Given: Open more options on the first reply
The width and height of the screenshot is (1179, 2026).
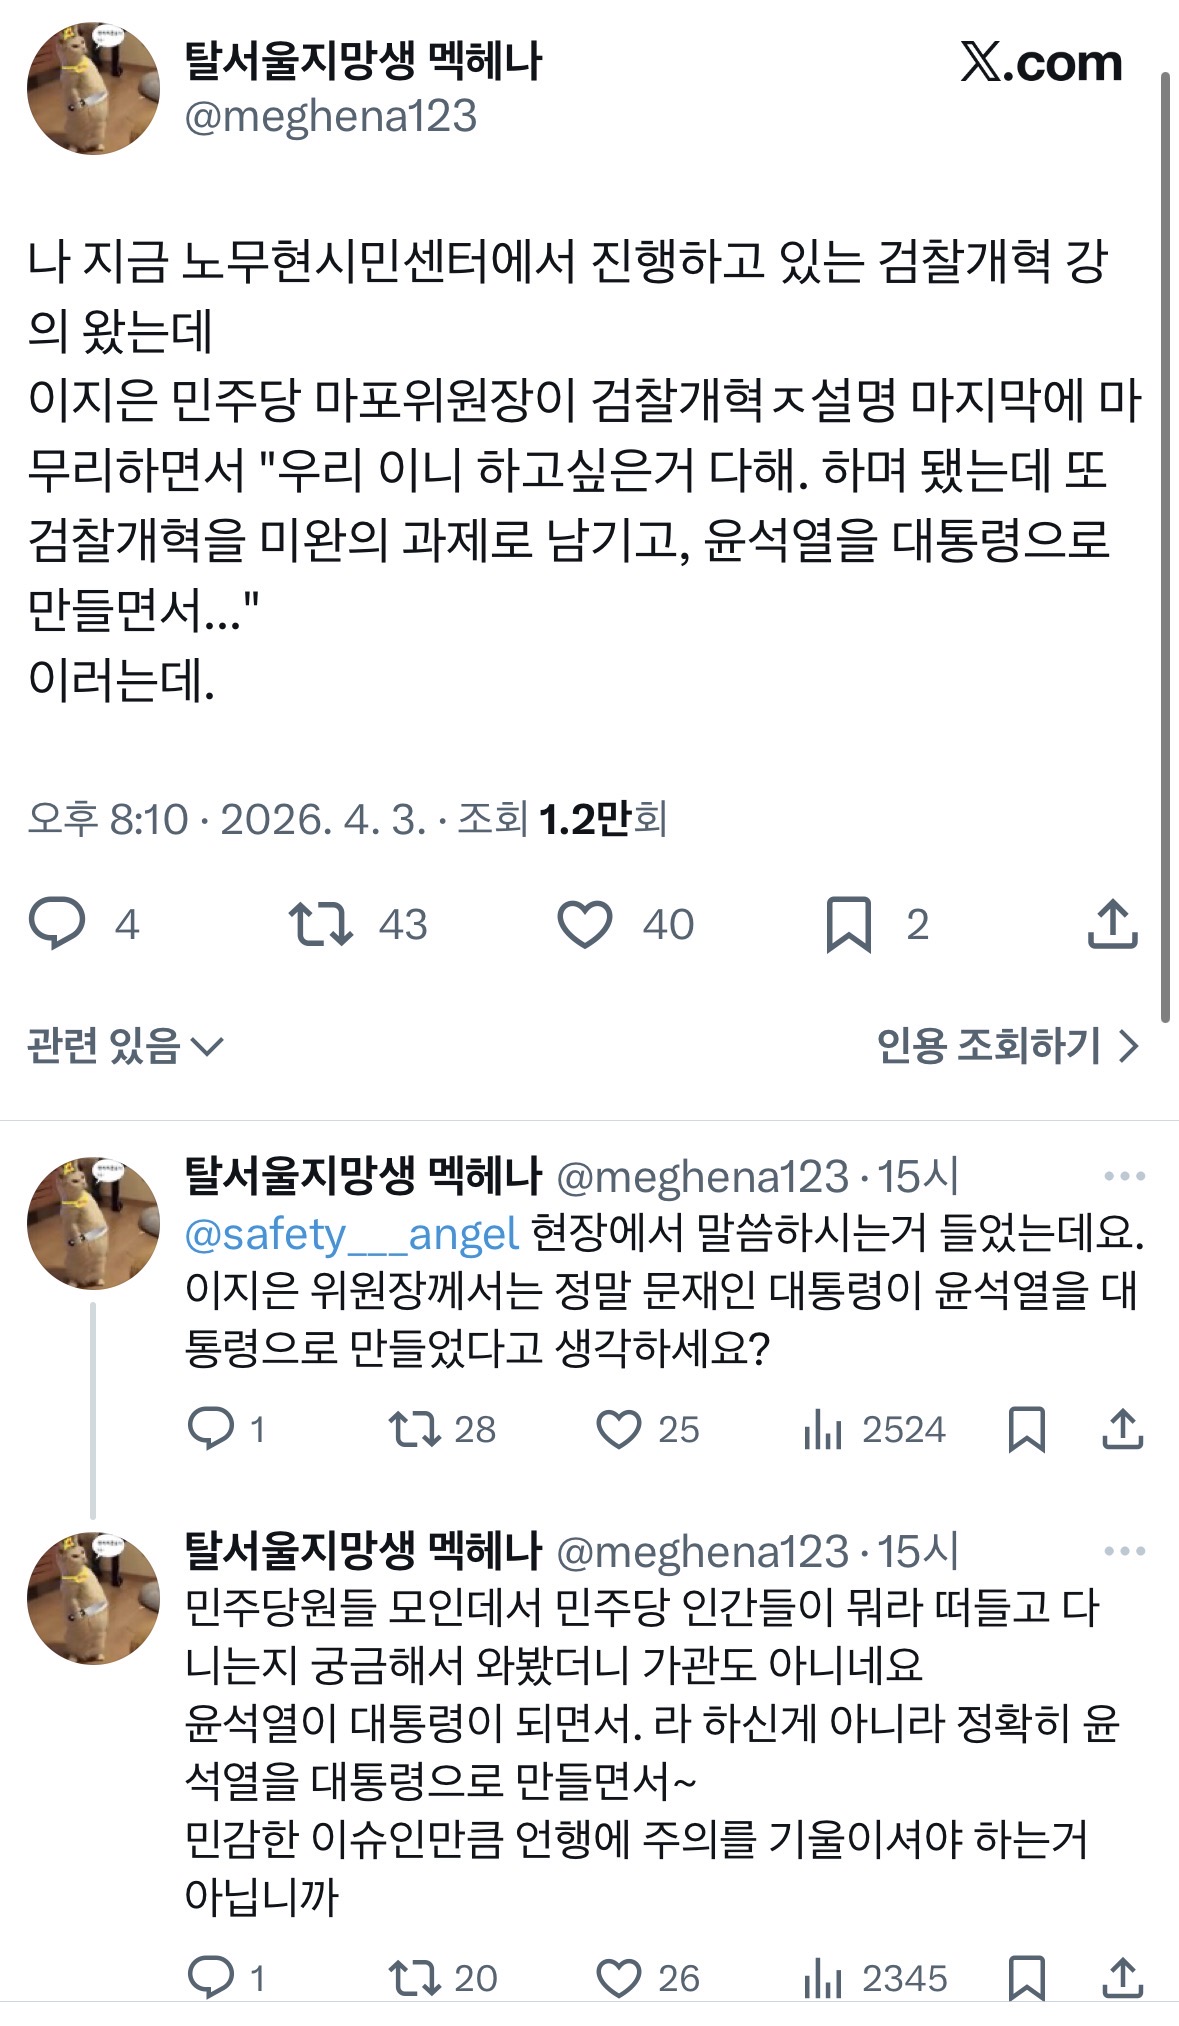Looking at the screenshot, I should pyautogui.click(x=1124, y=1176).
